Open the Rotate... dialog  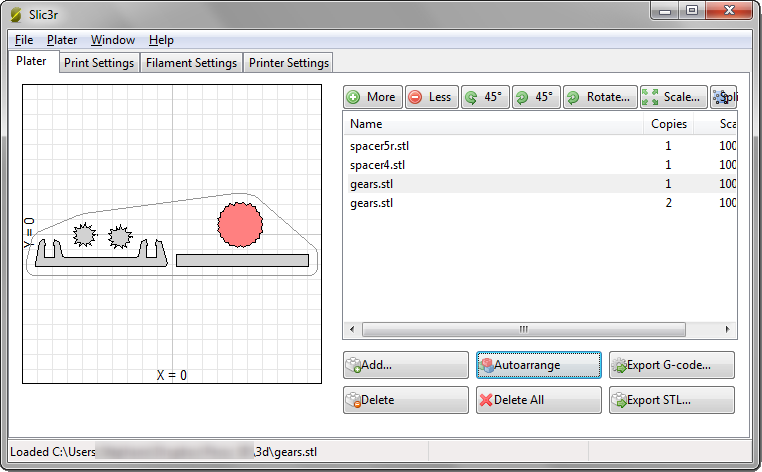(600, 97)
